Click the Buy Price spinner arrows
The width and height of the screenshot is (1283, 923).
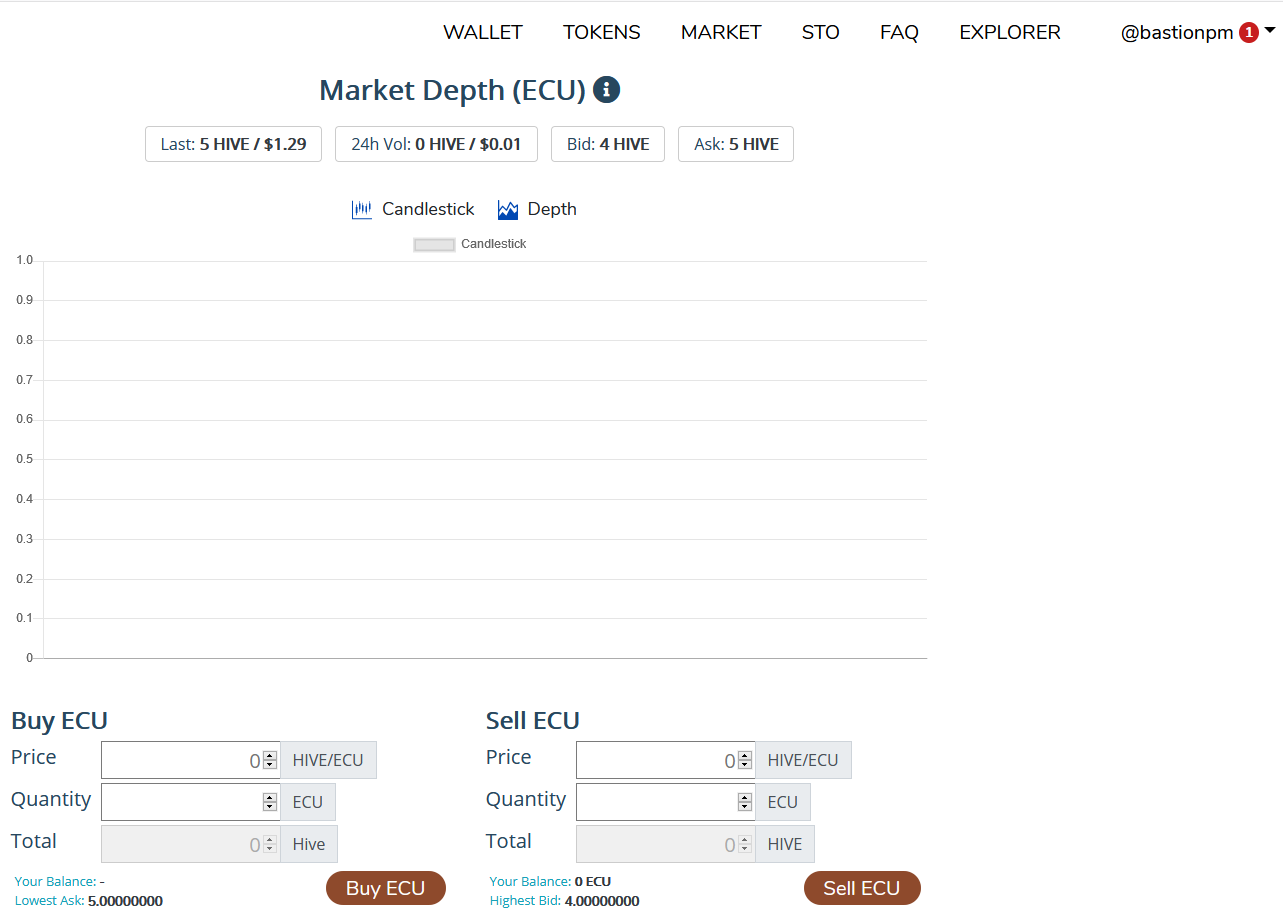(269, 761)
